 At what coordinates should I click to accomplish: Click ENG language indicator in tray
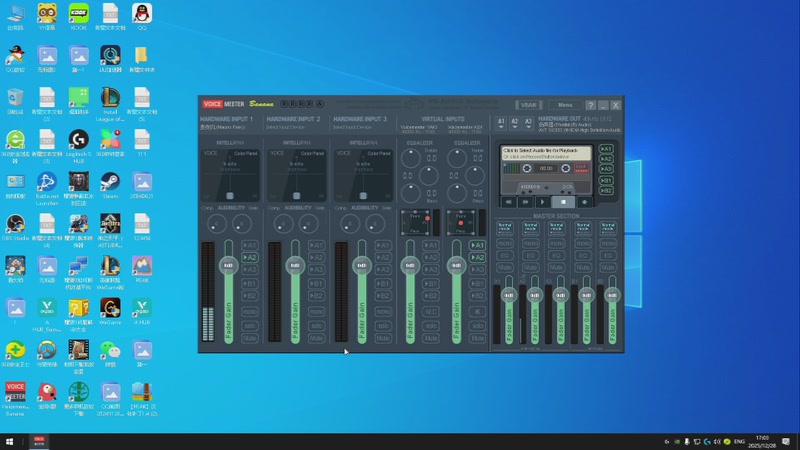739,441
